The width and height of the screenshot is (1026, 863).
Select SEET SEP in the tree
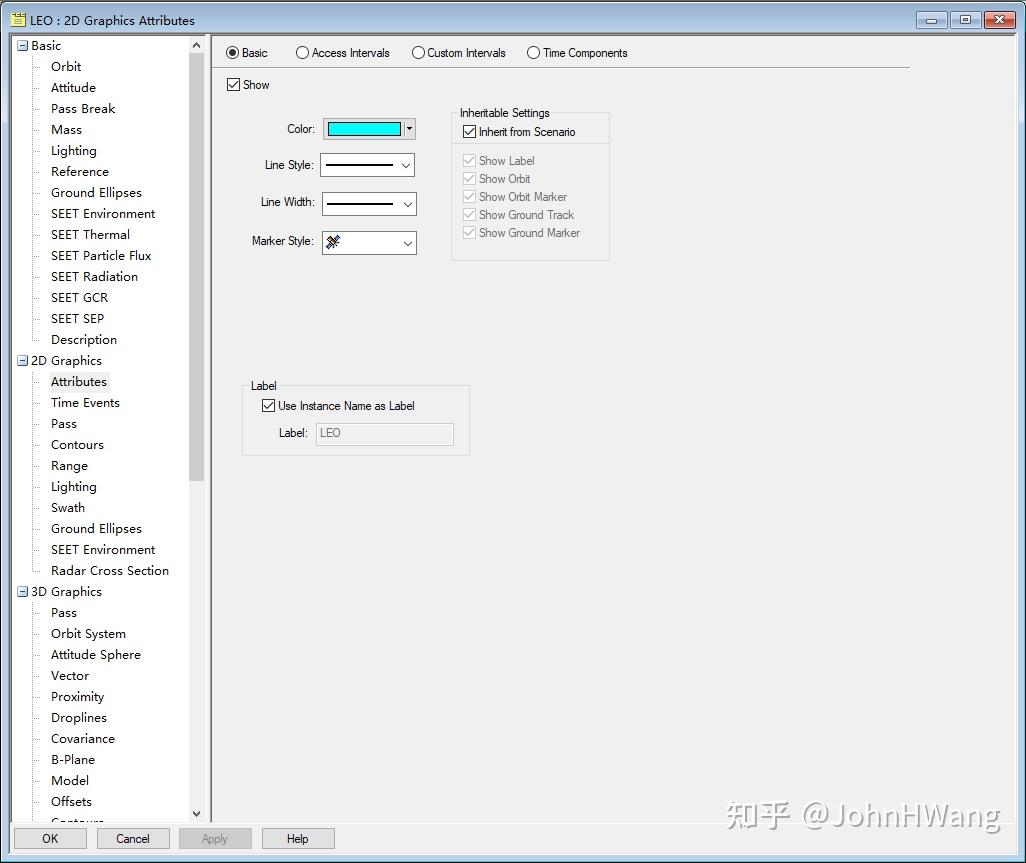tap(77, 318)
